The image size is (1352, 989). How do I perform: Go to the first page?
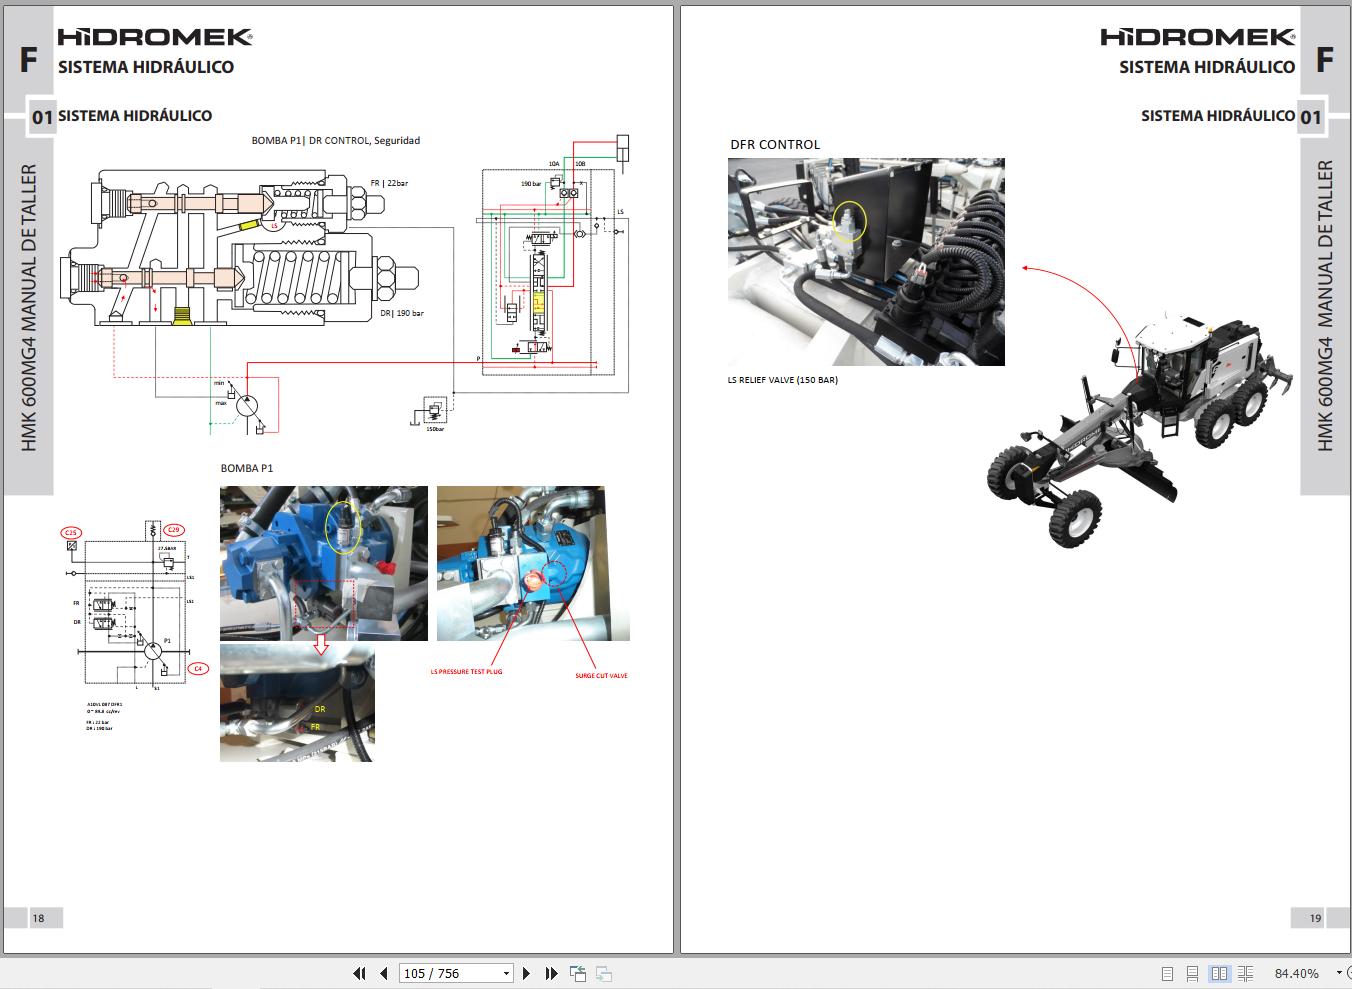point(360,973)
